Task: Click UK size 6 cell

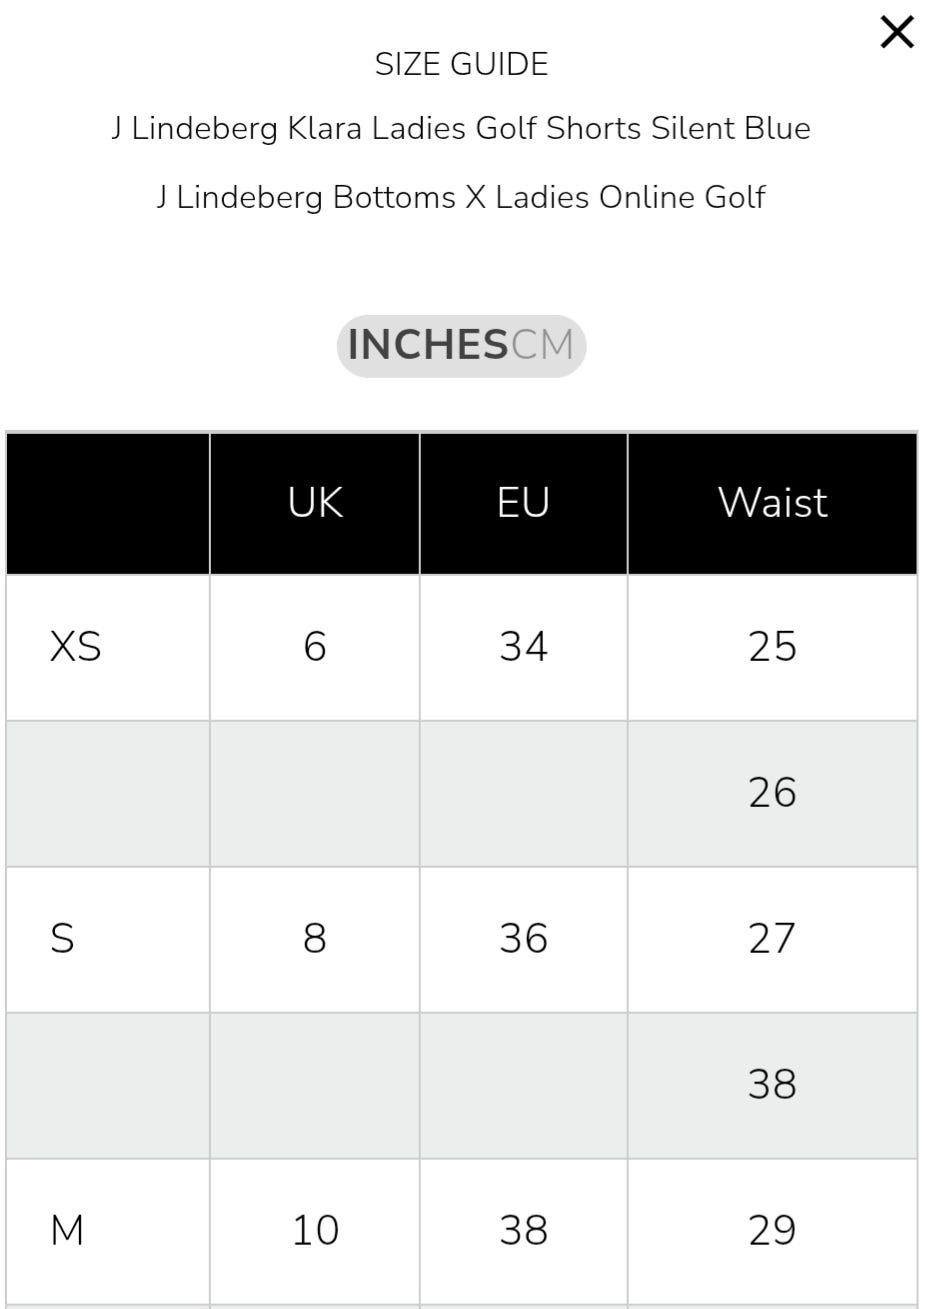Action: [315, 647]
